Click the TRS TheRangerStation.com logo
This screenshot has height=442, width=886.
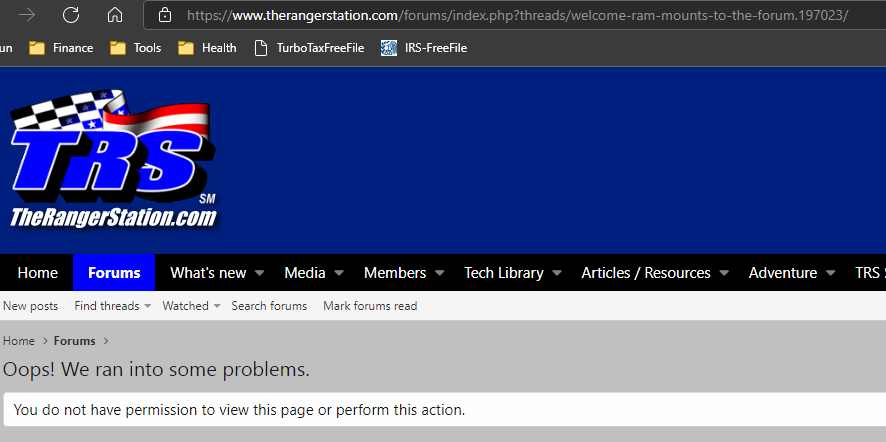pyautogui.click(x=113, y=159)
